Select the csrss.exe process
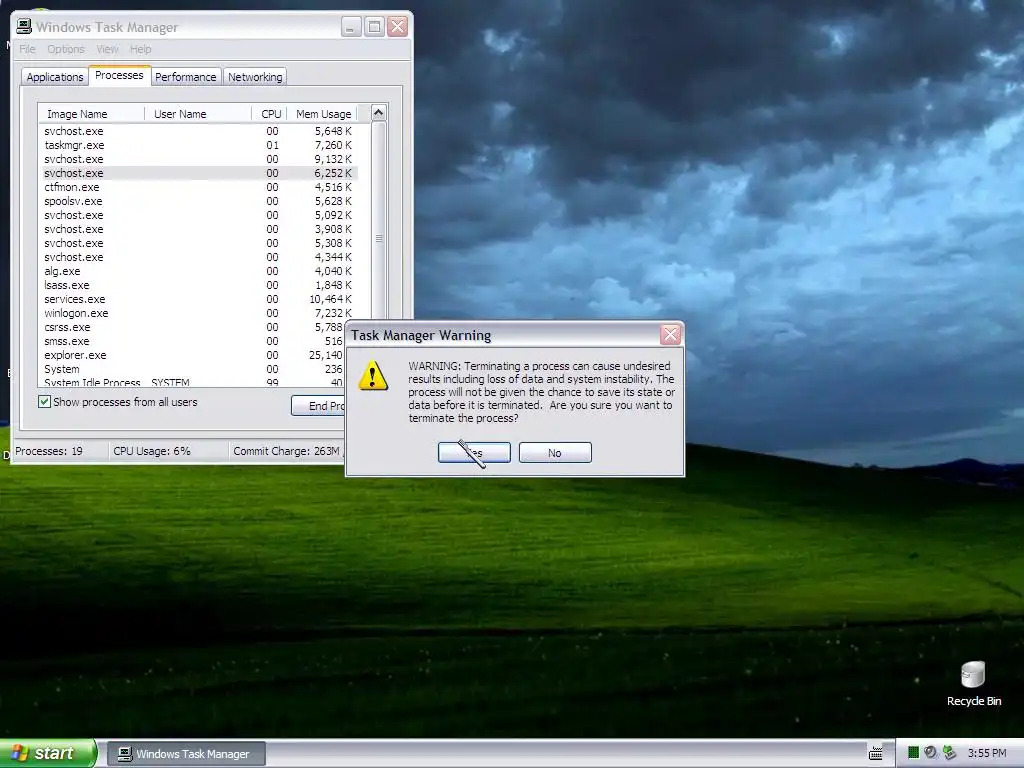1024x768 pixels. pyautogui.click(x=193, y=327)
